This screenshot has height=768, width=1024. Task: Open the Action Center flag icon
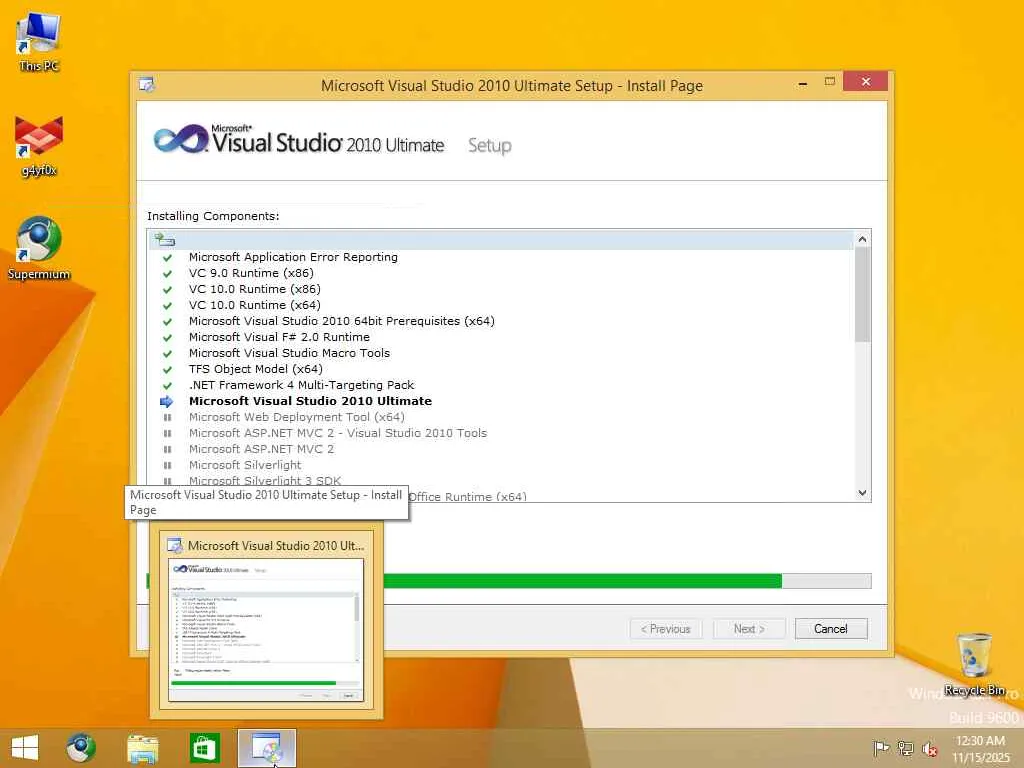click(881, 748)
